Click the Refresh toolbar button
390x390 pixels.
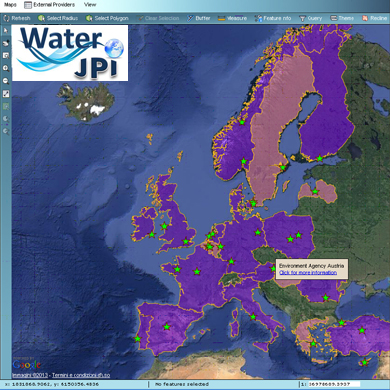(17, 18)
